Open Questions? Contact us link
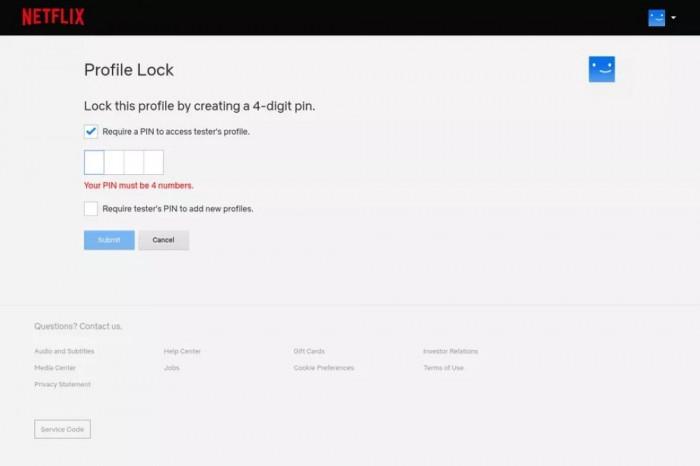The height and width of the screenshot is (466, 700). tap(78, 326)
